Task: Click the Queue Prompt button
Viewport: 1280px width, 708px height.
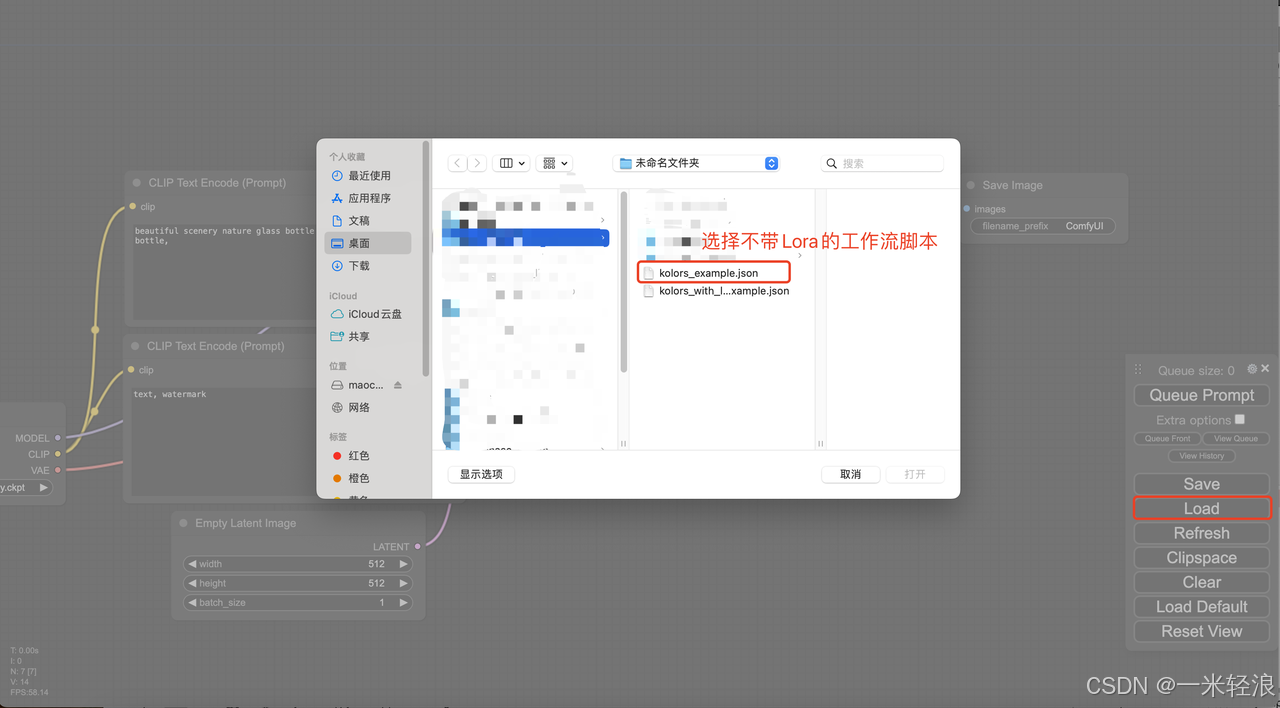Action: point(1200,395)
